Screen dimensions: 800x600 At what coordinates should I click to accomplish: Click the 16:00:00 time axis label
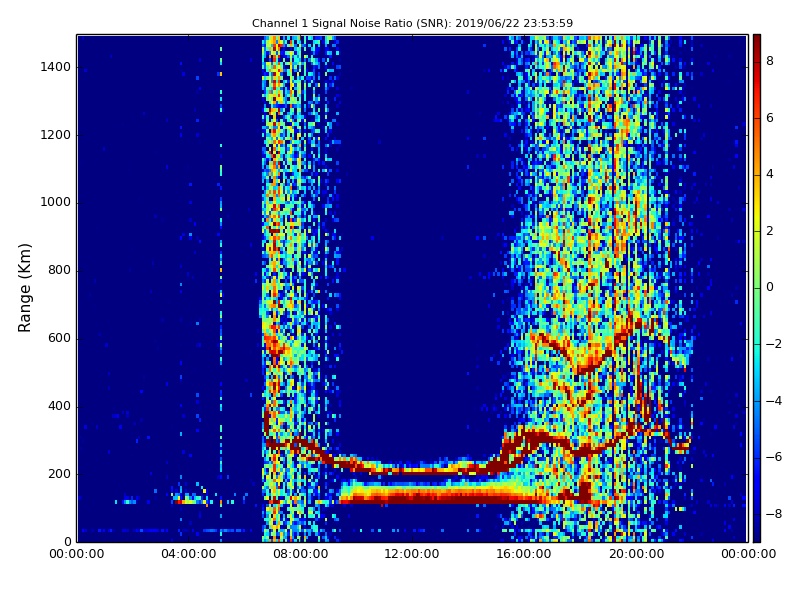click(524, 554)
